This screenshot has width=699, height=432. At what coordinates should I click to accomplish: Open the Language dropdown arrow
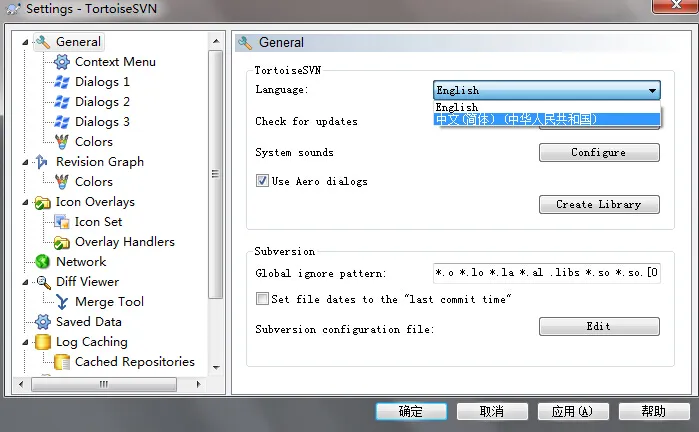coord(652,91)
